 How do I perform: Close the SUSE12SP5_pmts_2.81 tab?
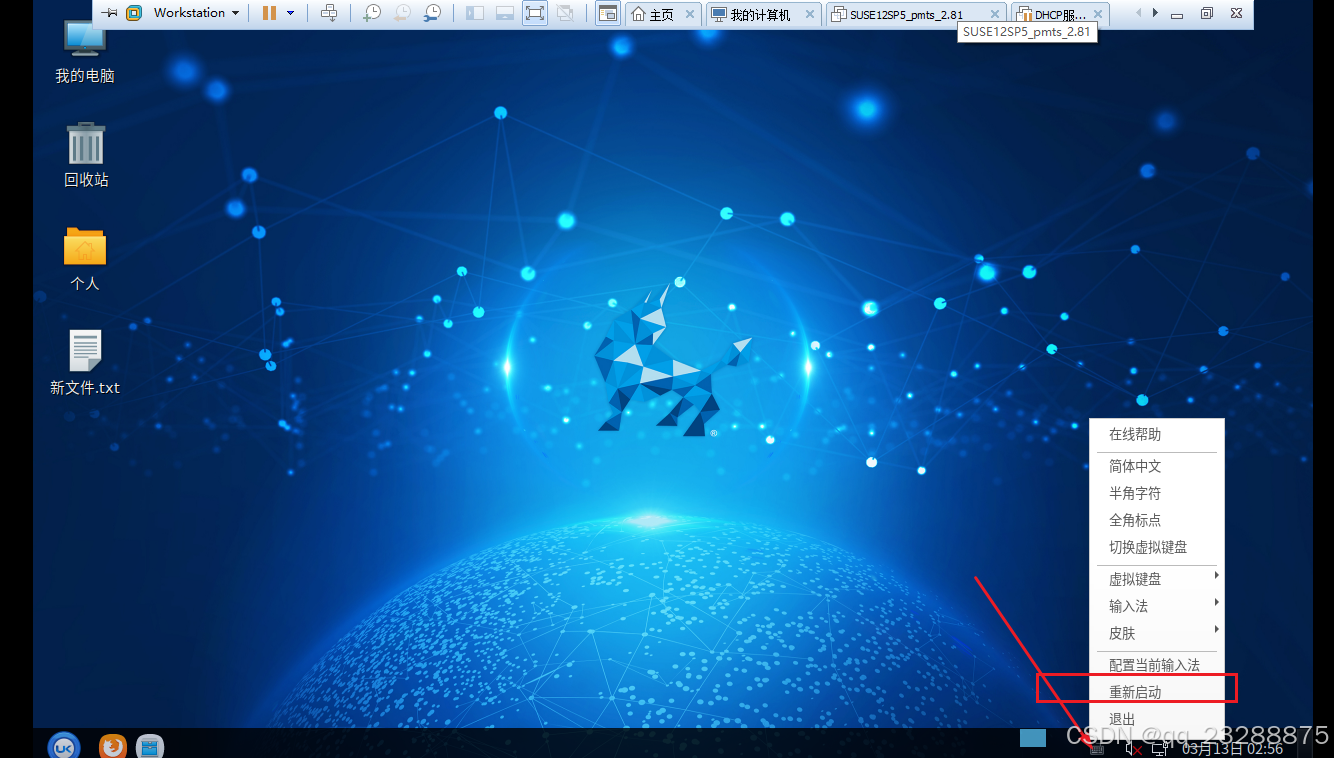click(x=995, y=15)
